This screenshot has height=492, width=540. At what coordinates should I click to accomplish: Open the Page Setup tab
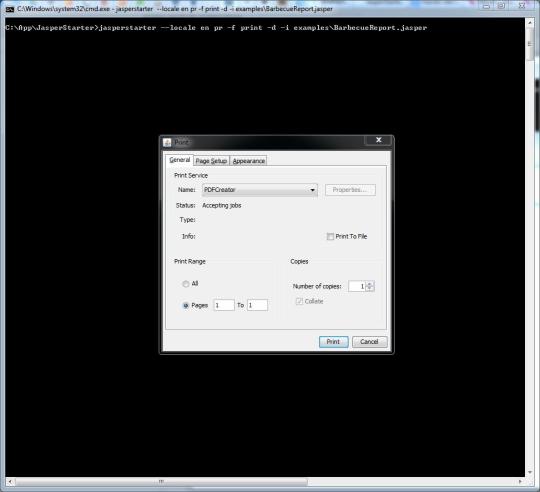tap(211, 161)
